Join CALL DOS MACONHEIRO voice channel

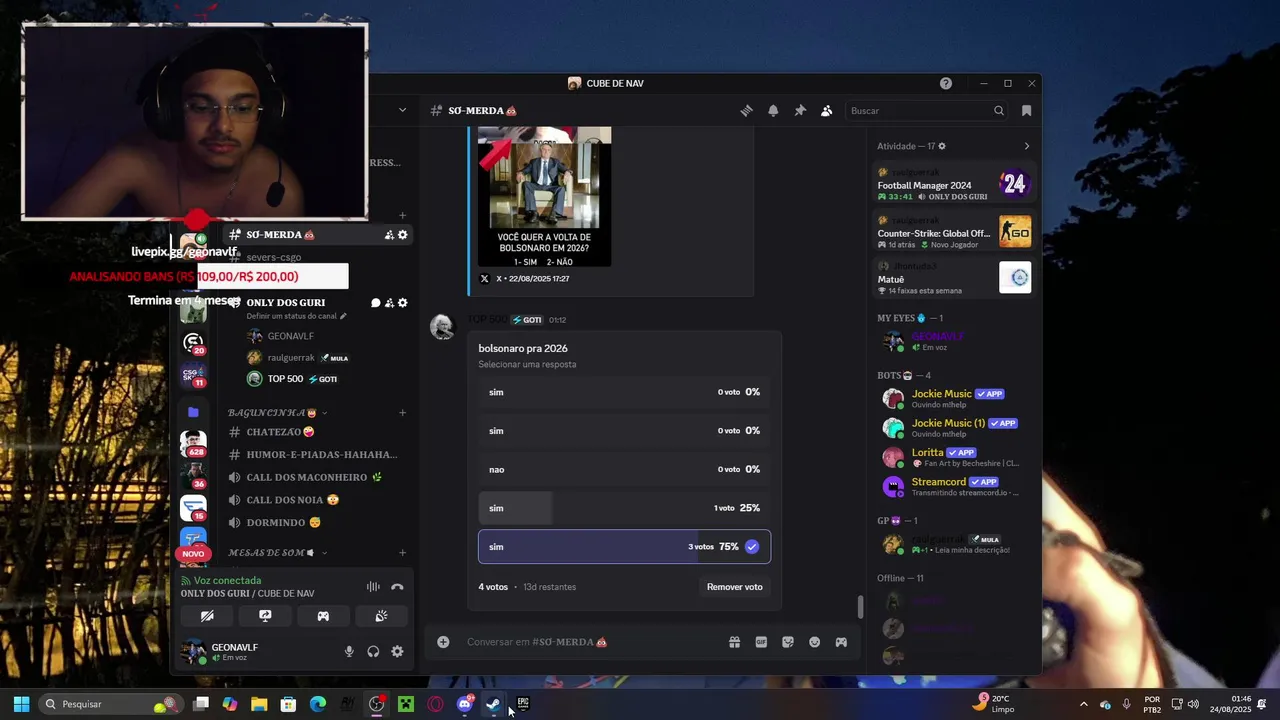315,477
